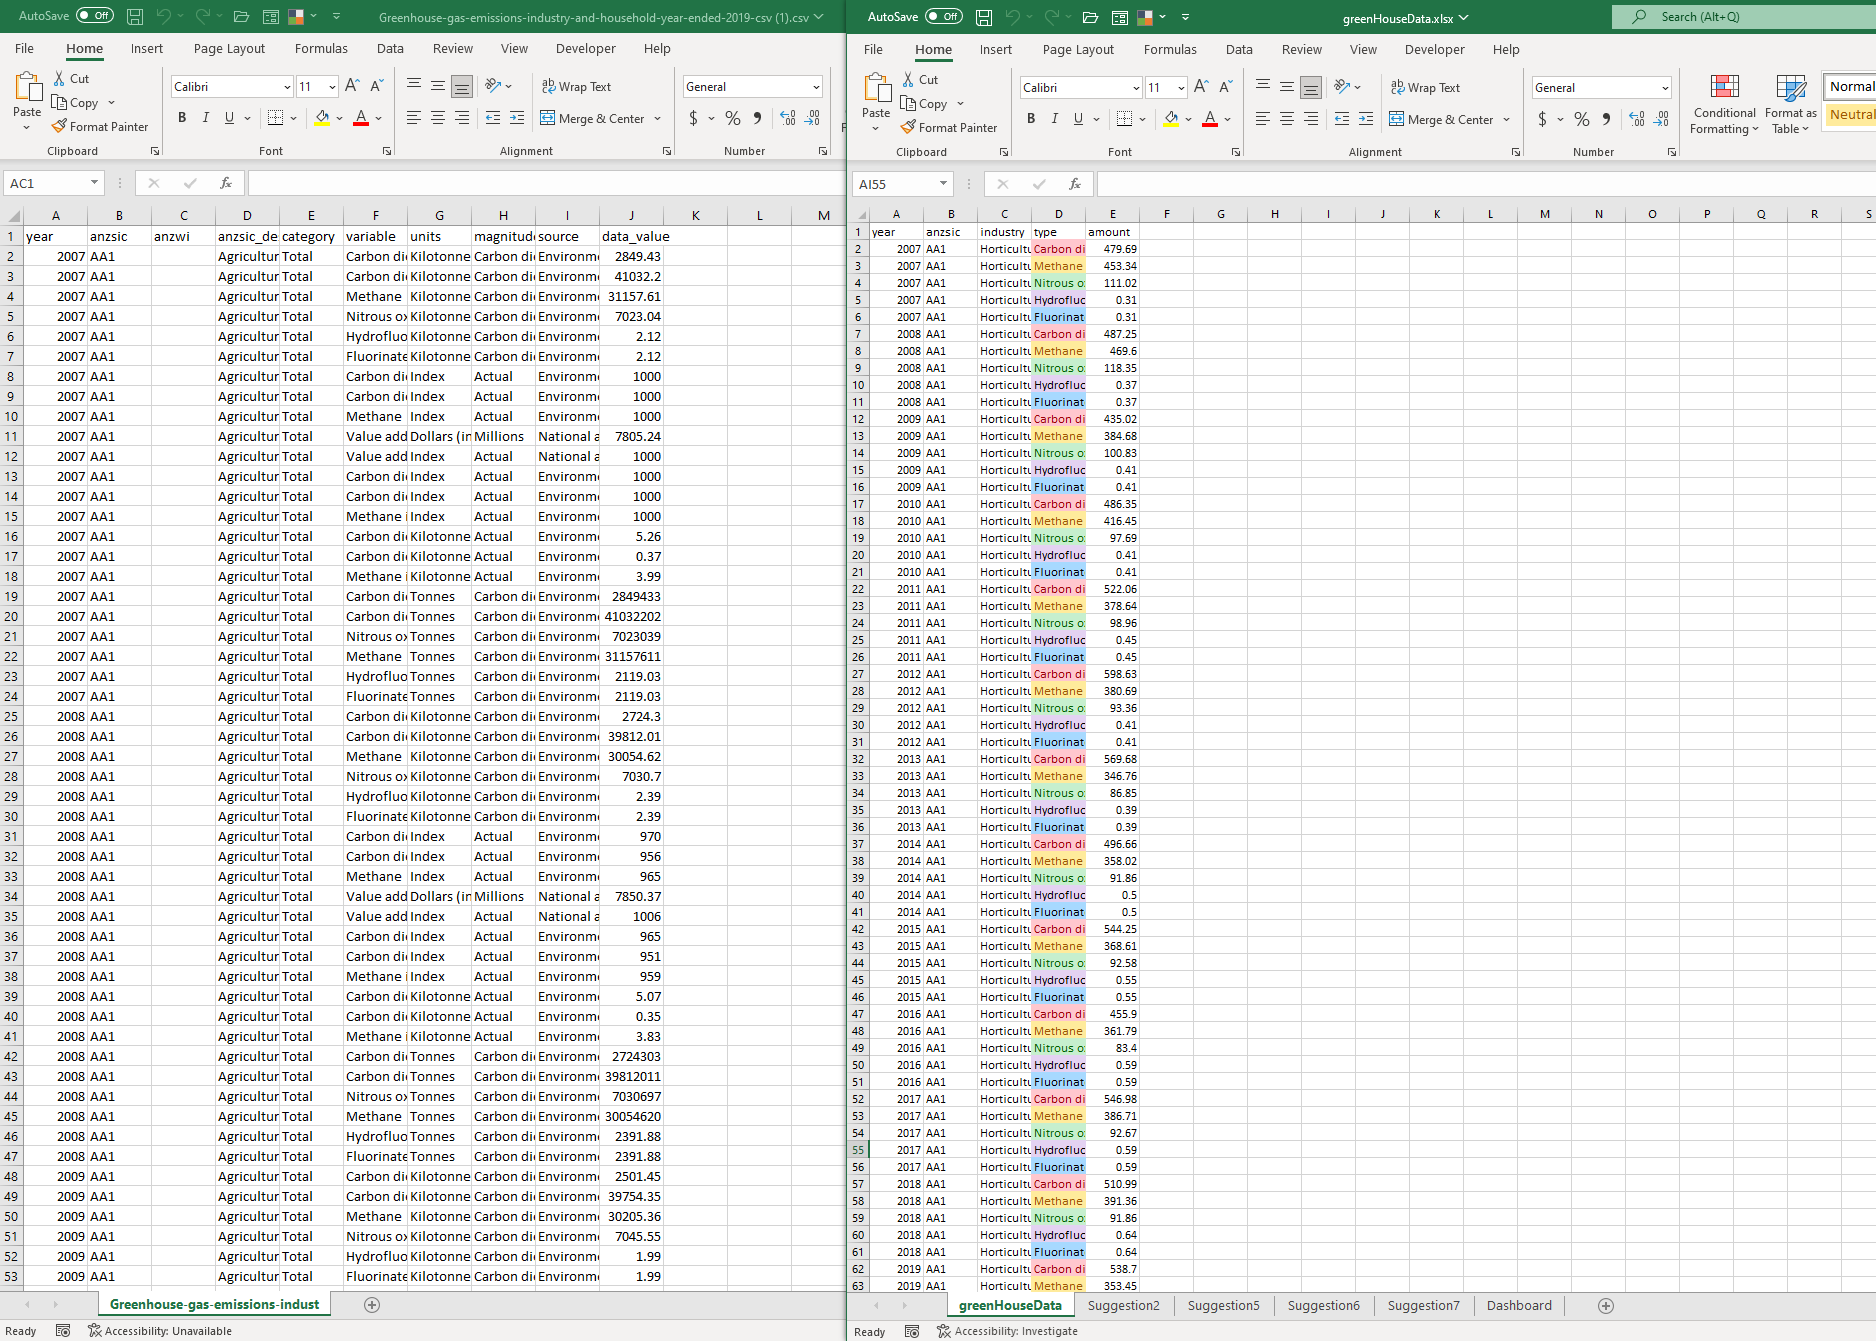Open the Formulas tab in left window
Screen dimensions: 1876x1341
[321, 49]
